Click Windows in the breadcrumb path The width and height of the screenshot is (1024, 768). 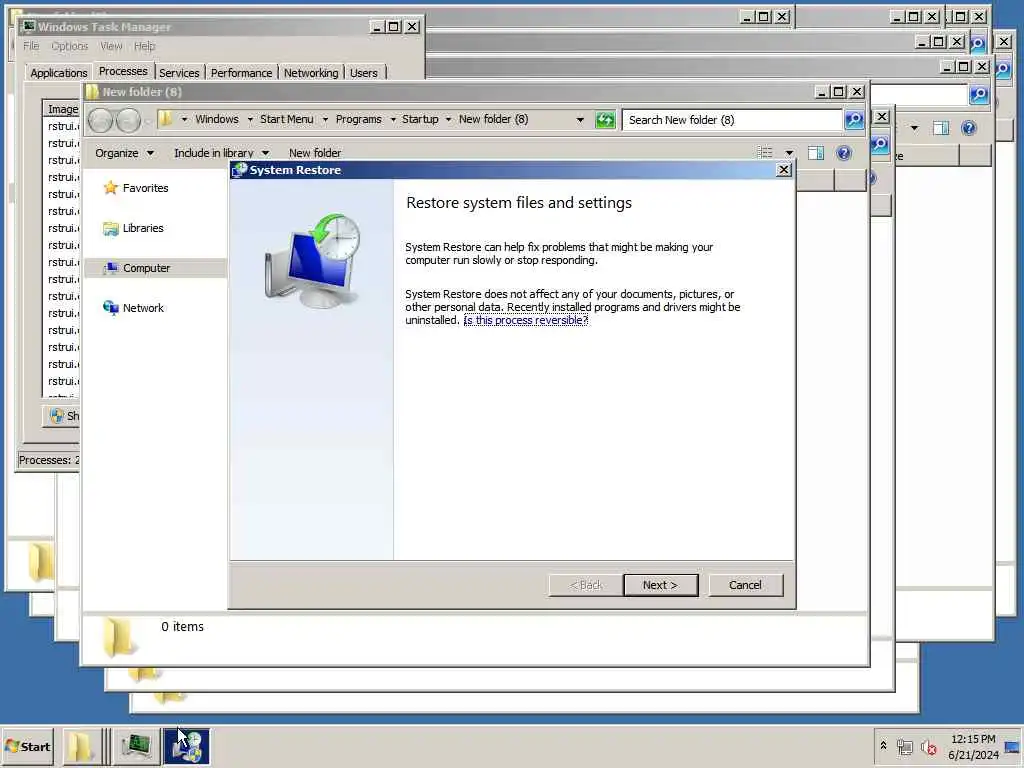click(217, 120)
